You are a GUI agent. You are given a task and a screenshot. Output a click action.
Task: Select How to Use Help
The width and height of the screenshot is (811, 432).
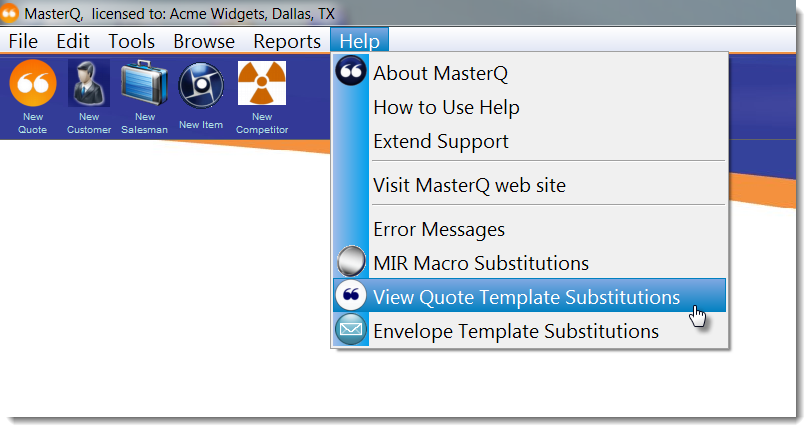pyautogui.click(x=446, y=107)
